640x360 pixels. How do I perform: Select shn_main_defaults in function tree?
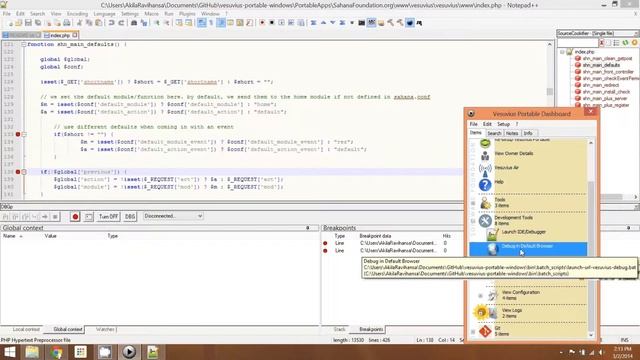point(601,65)
